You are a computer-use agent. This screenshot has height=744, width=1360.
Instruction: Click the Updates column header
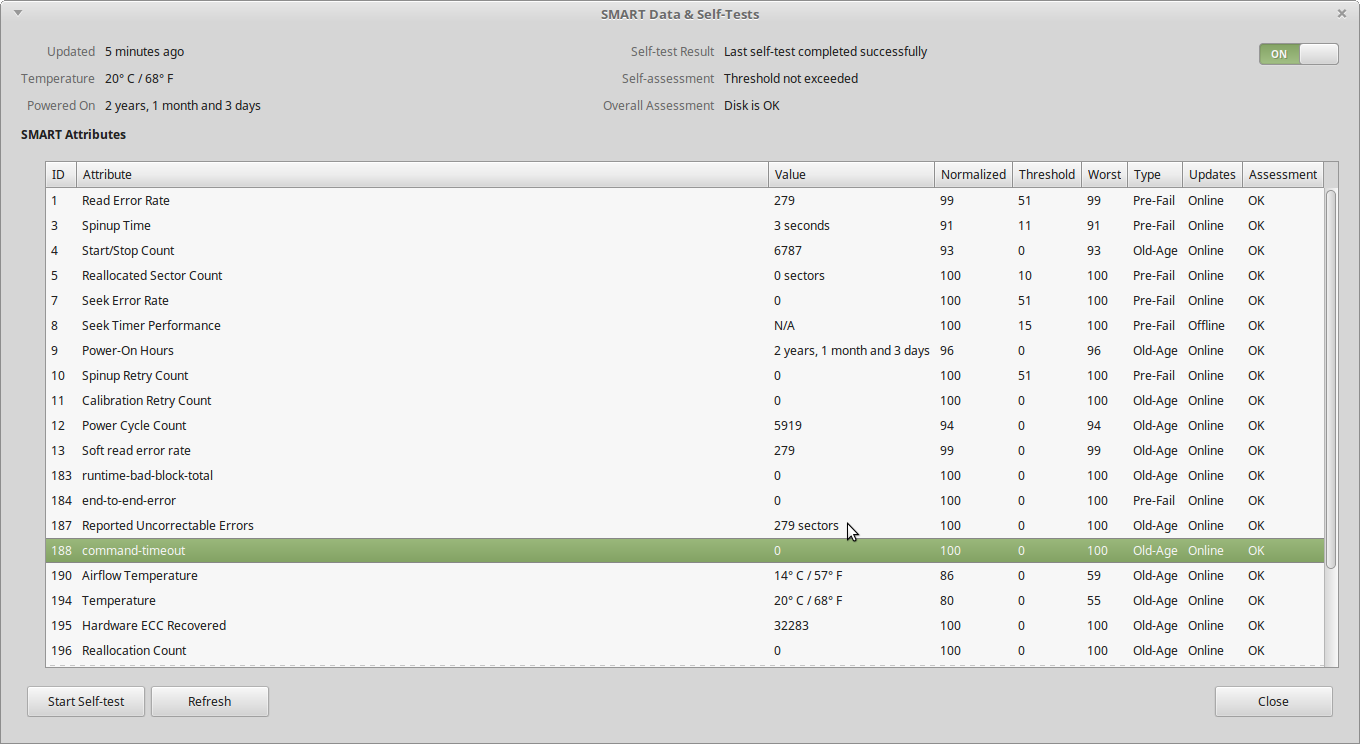(x=1212, y=174)
